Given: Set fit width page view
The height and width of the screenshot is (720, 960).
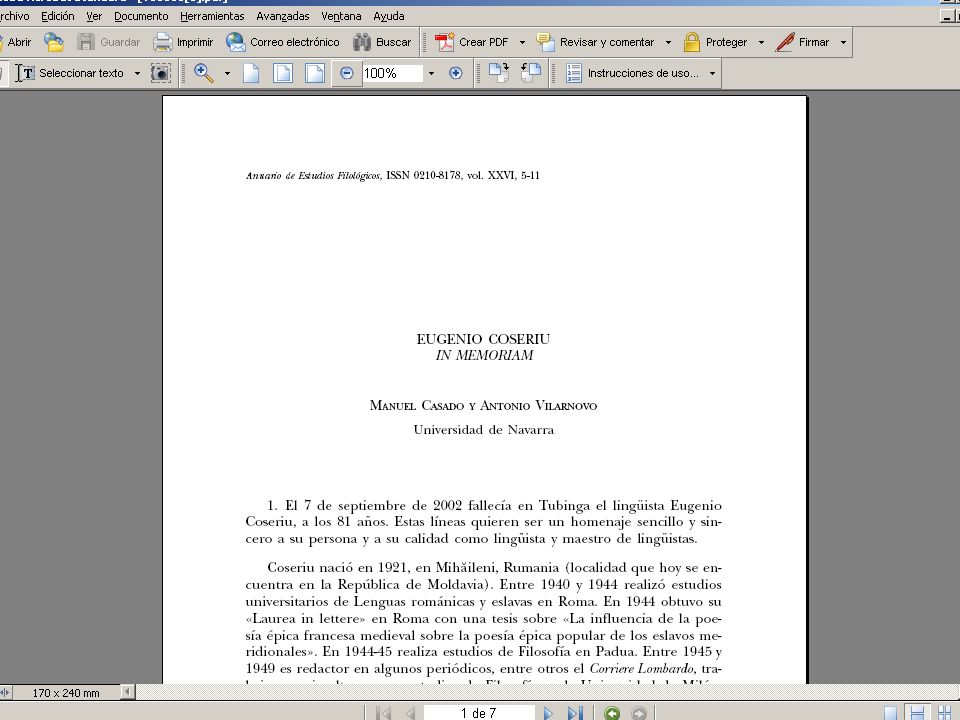Looking at the screenshot, I should [315, 73].
